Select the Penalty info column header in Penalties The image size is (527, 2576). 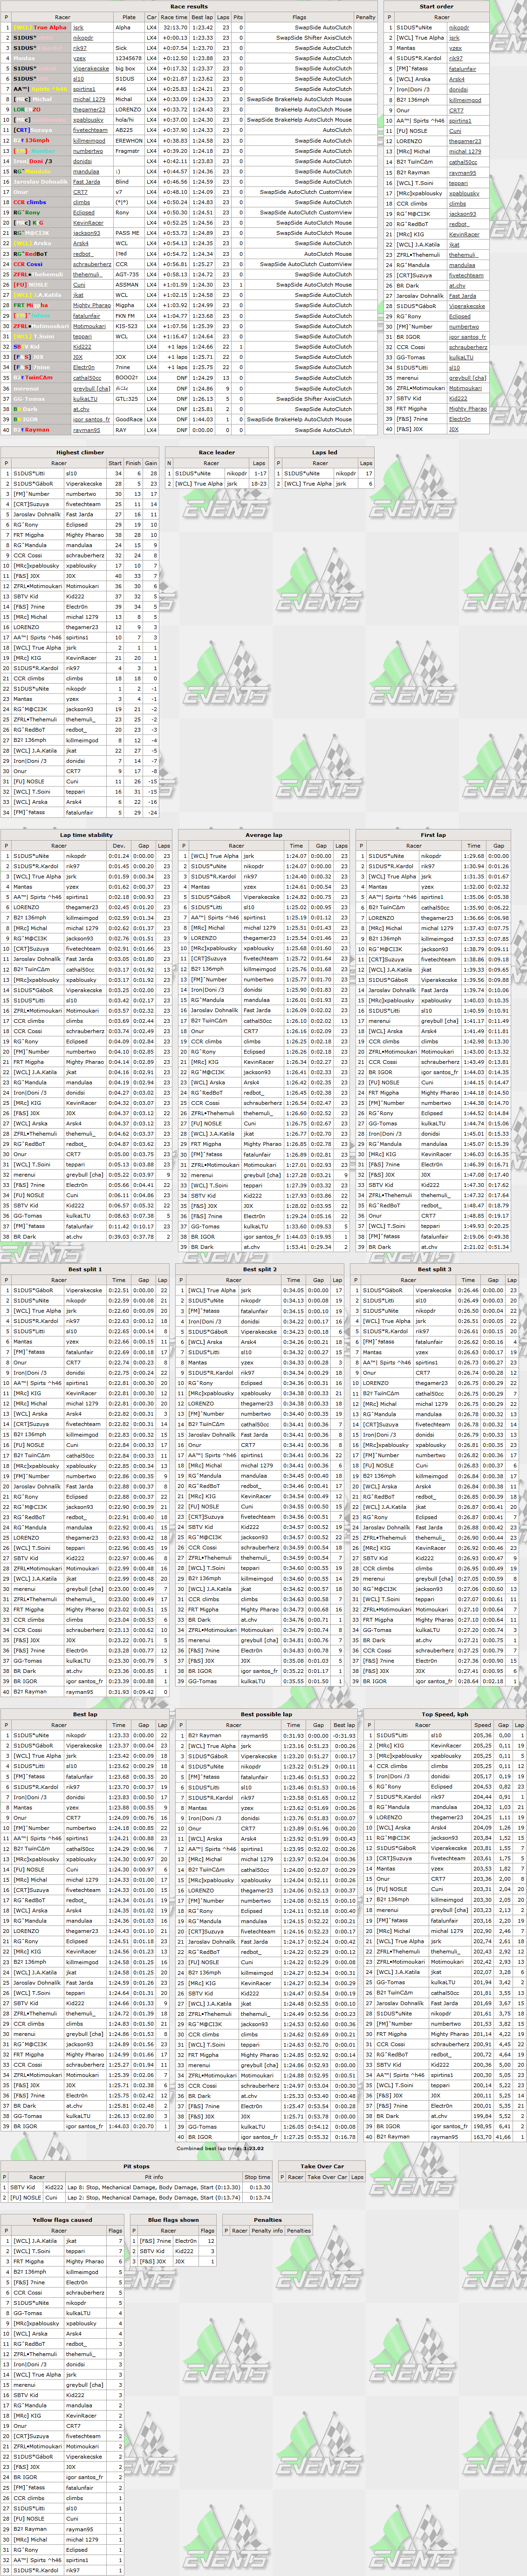pyautogui.click(x=267, y=2231)
